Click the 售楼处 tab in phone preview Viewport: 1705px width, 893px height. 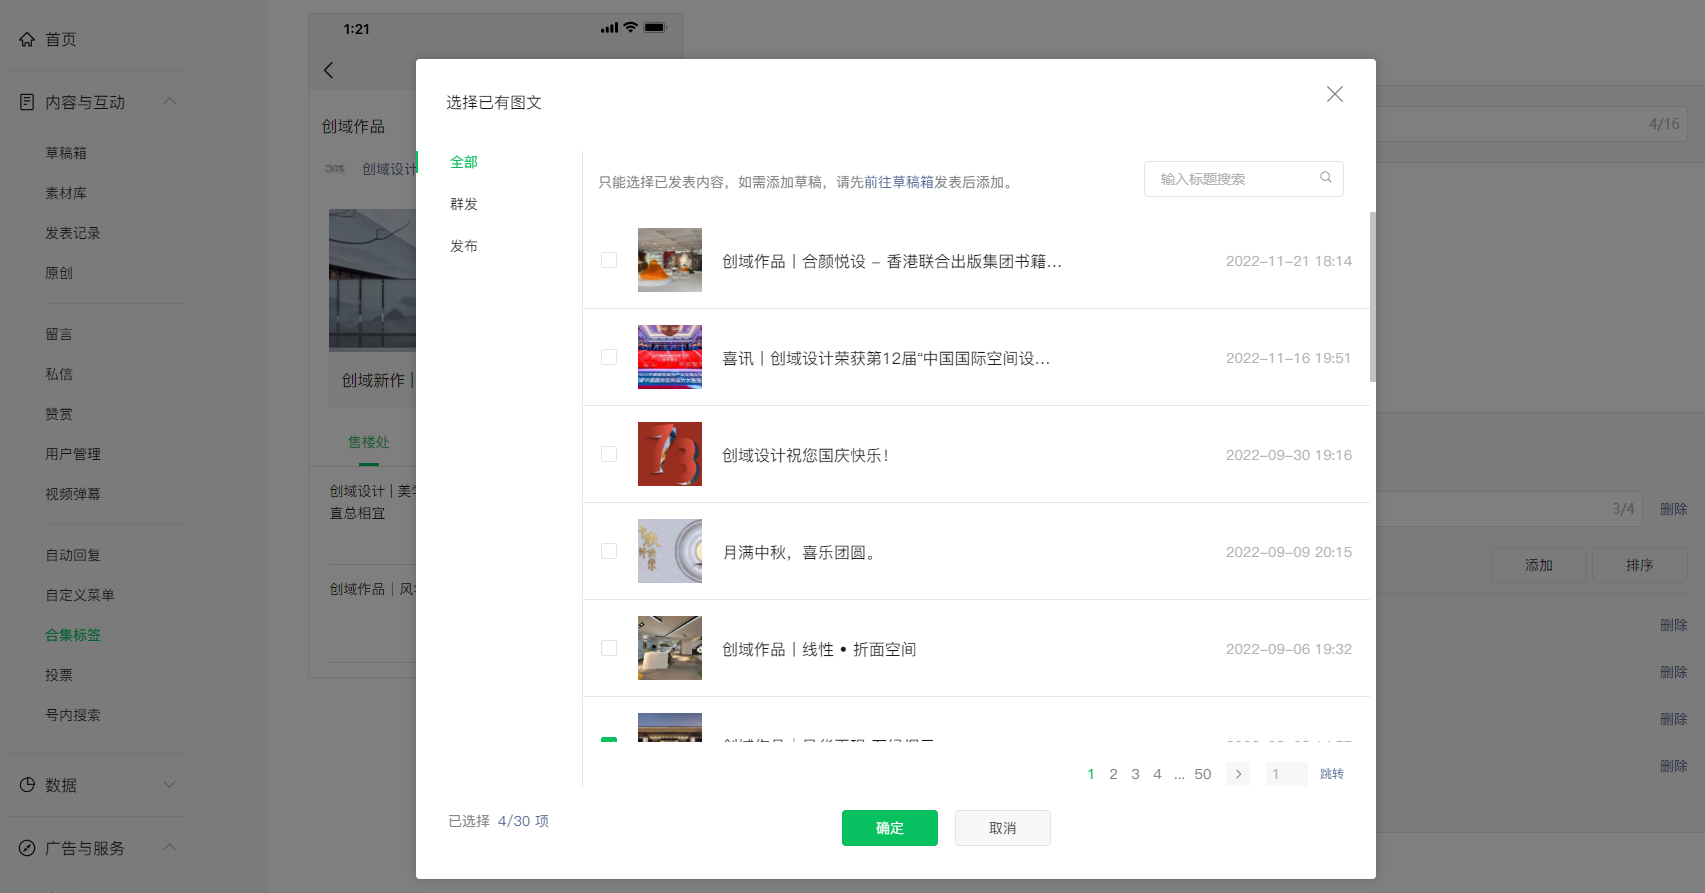369,442
